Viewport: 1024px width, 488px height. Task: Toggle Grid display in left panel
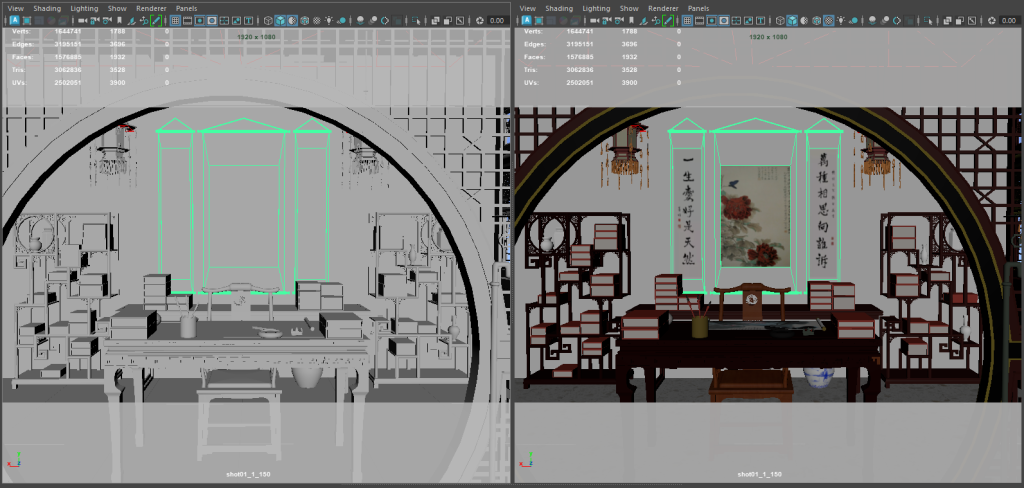tap(175, 20)
